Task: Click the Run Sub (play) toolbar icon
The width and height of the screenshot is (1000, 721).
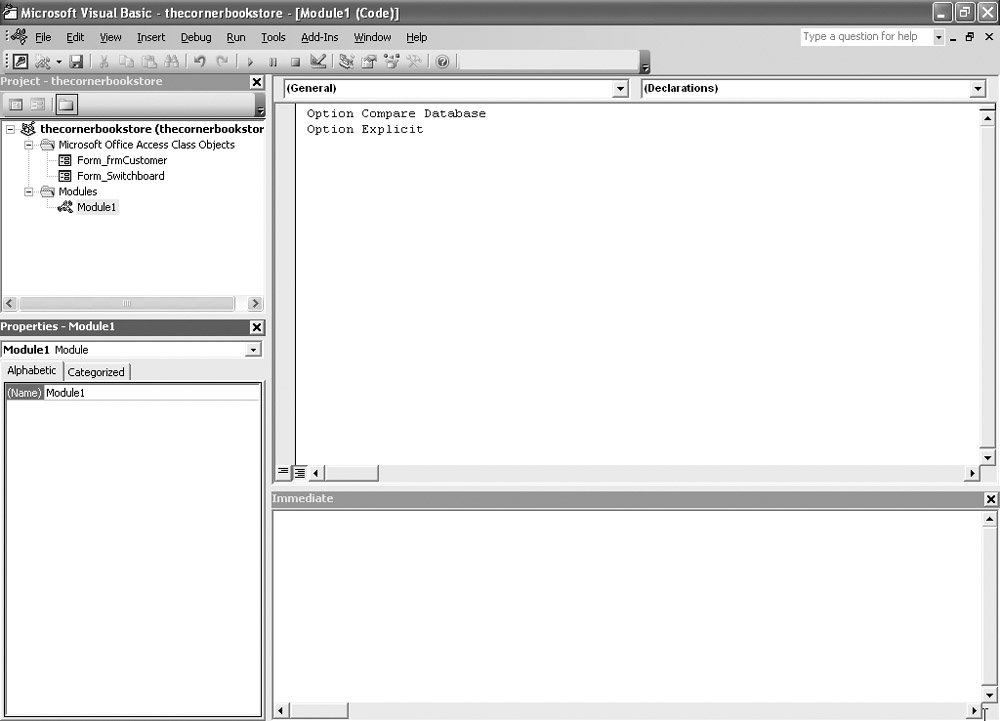Action: tap(250, 62)
